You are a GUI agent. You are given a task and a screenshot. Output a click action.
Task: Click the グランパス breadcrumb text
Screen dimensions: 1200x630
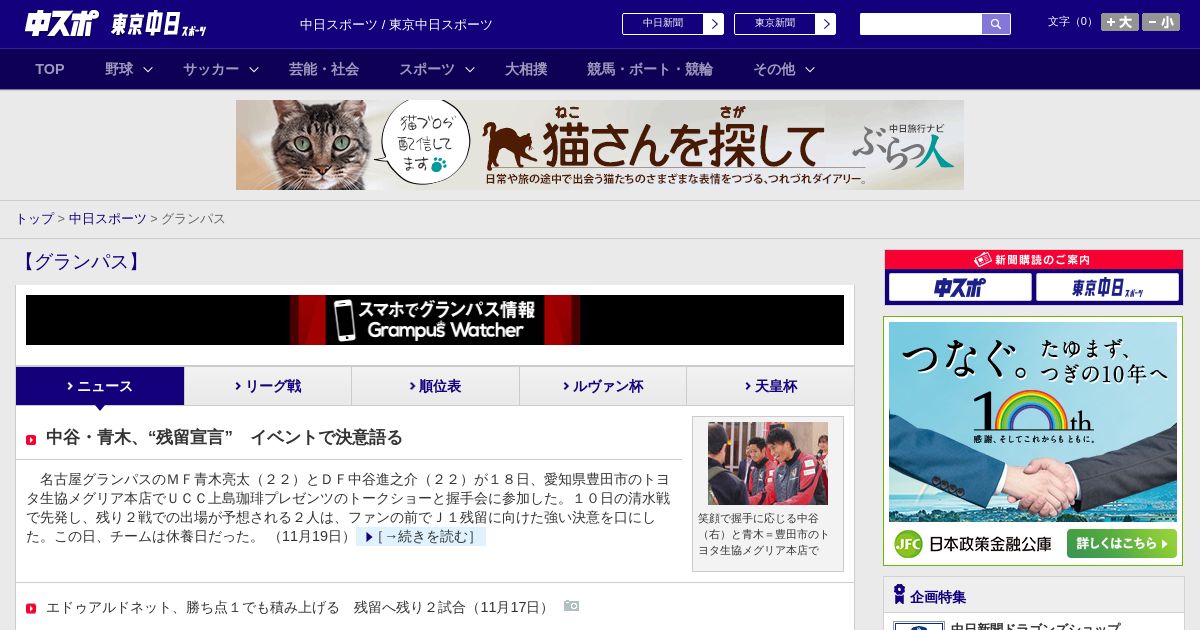tap(193, 219)
